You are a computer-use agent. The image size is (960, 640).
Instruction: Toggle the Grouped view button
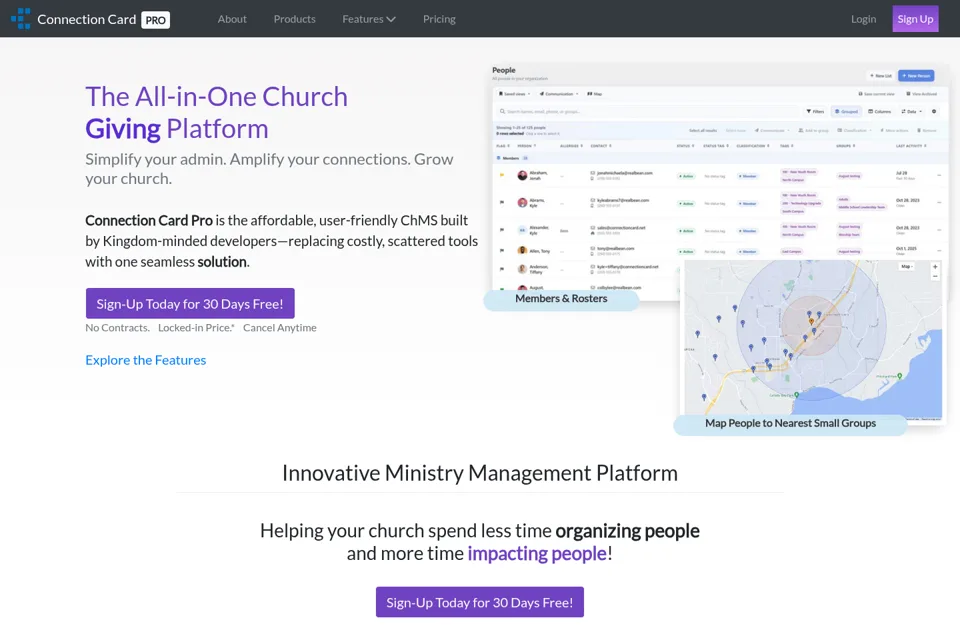coord(846,111)
